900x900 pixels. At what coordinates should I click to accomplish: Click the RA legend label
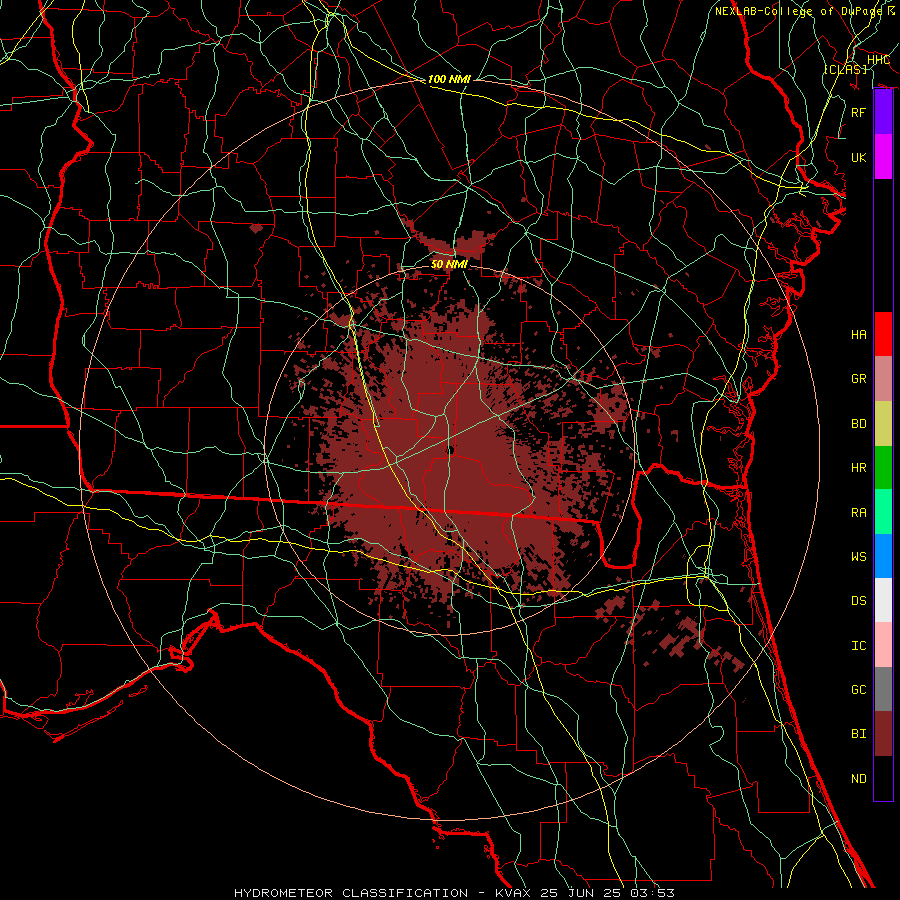tap(858, 512)
